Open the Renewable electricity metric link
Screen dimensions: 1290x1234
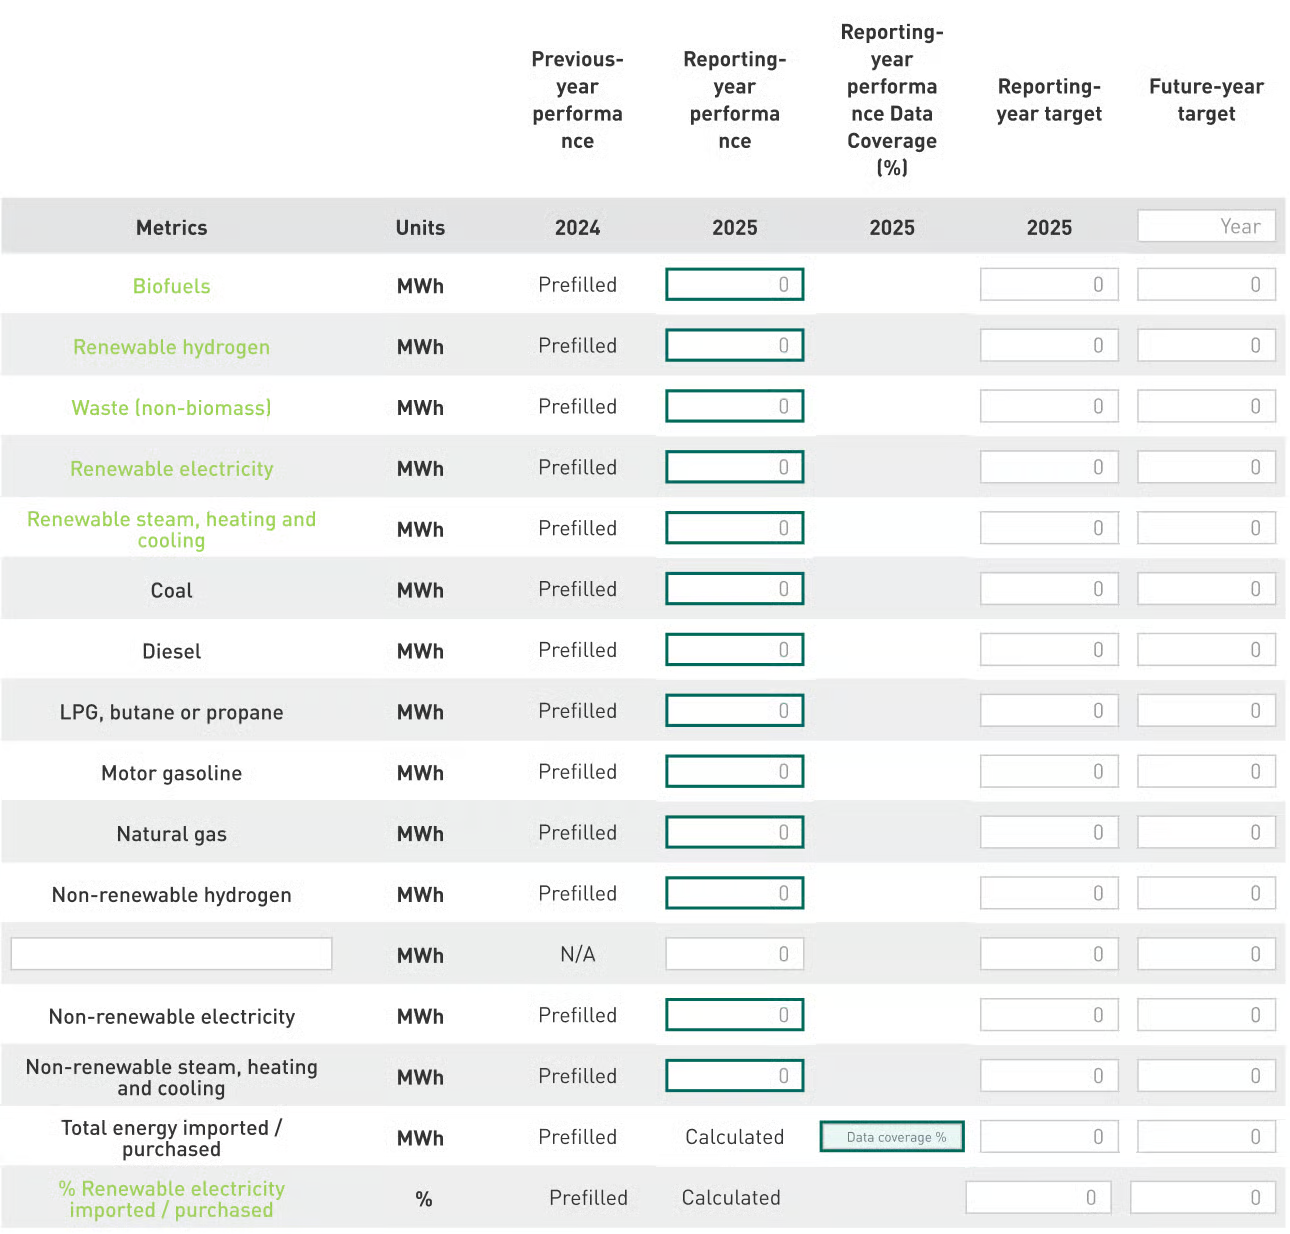click(x=171, y=469)
